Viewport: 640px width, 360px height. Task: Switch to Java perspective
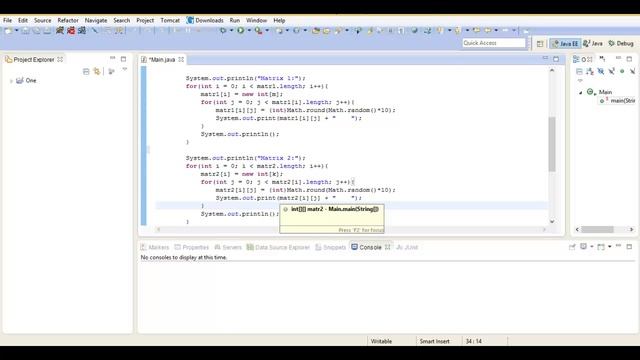click(593, 44)
